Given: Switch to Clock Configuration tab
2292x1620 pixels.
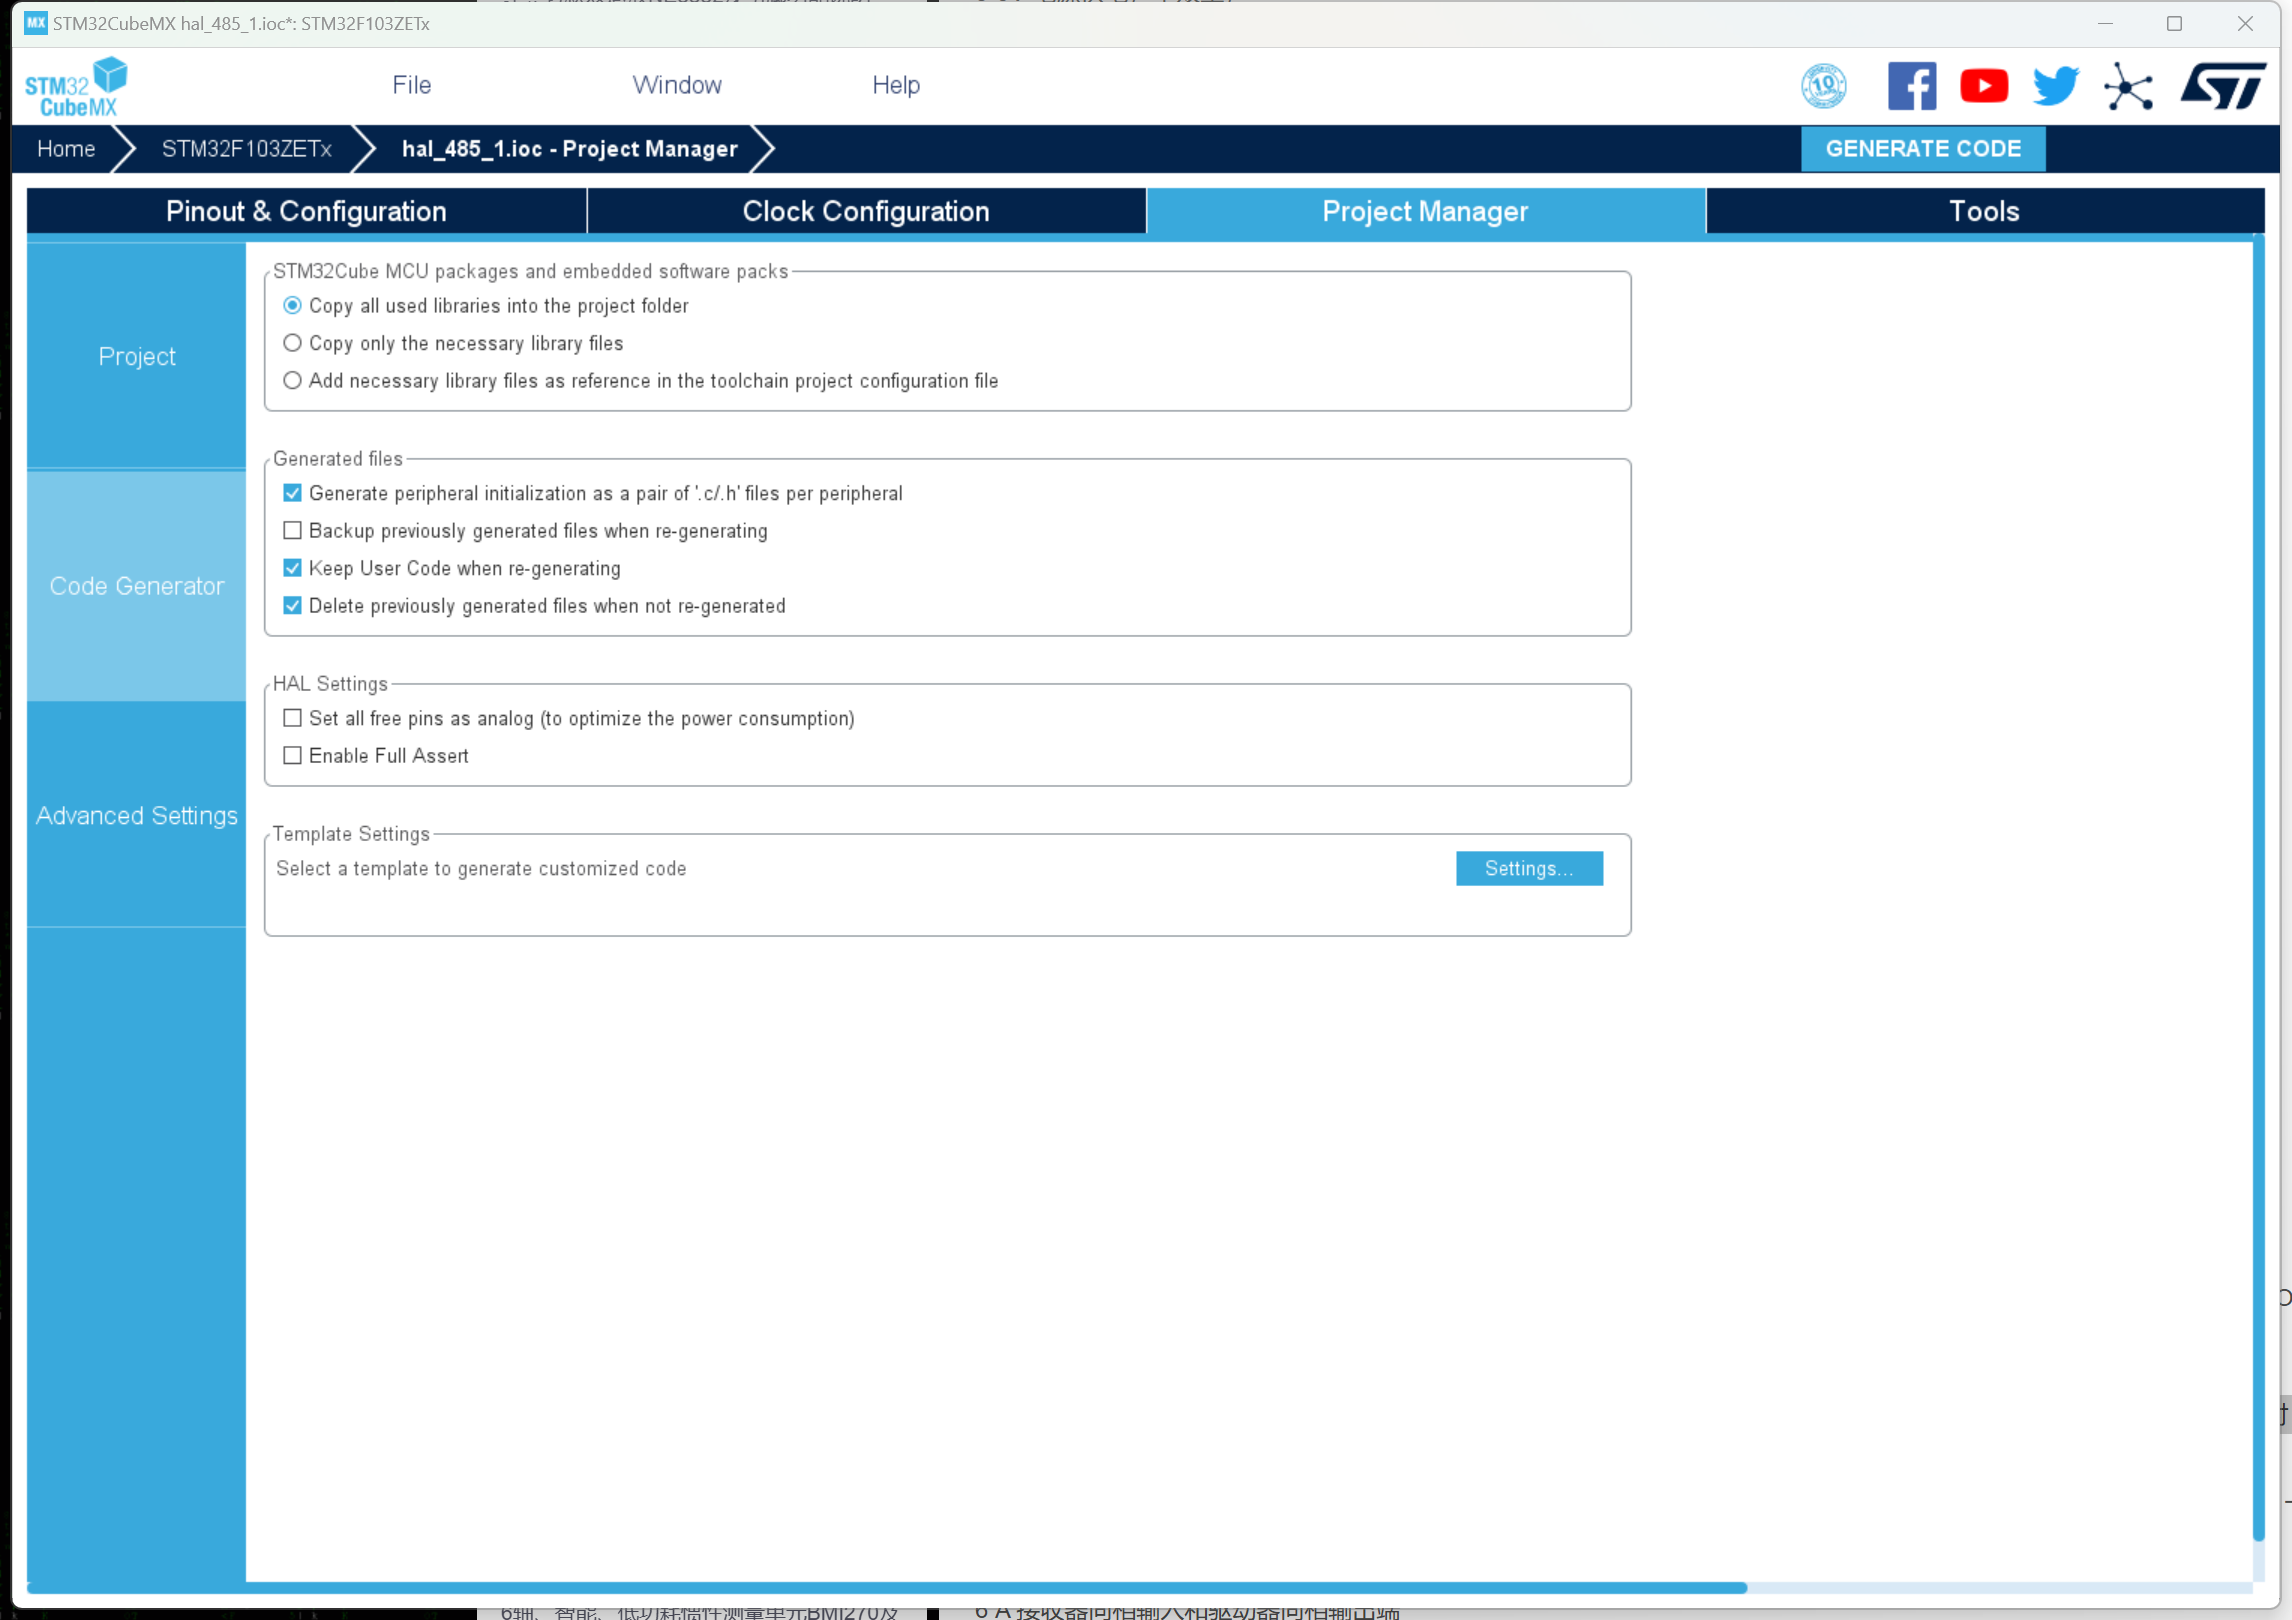Looking at the screenshot, I should 865,211.
